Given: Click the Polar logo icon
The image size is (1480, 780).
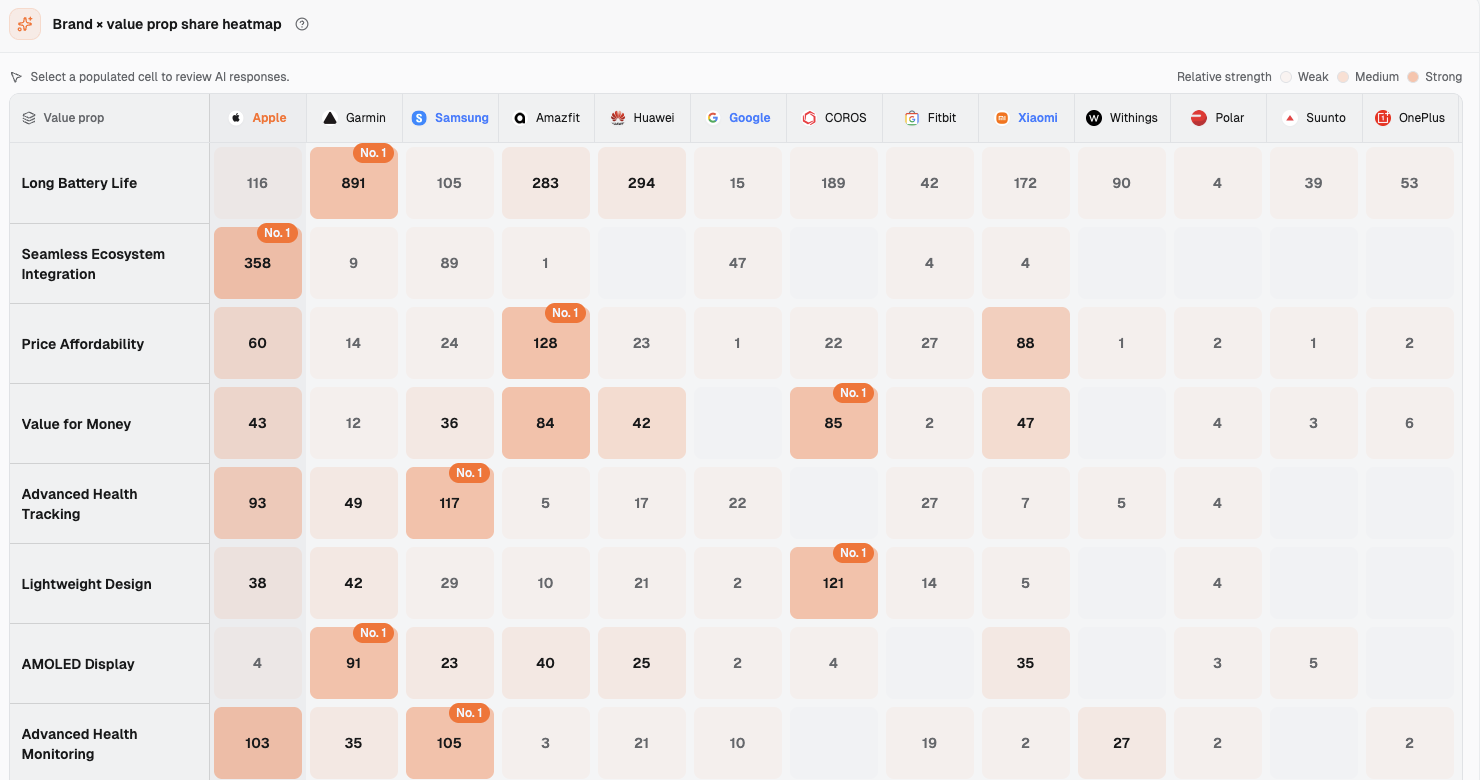Looking at the screenshot, I should (x=1199, y=118).
